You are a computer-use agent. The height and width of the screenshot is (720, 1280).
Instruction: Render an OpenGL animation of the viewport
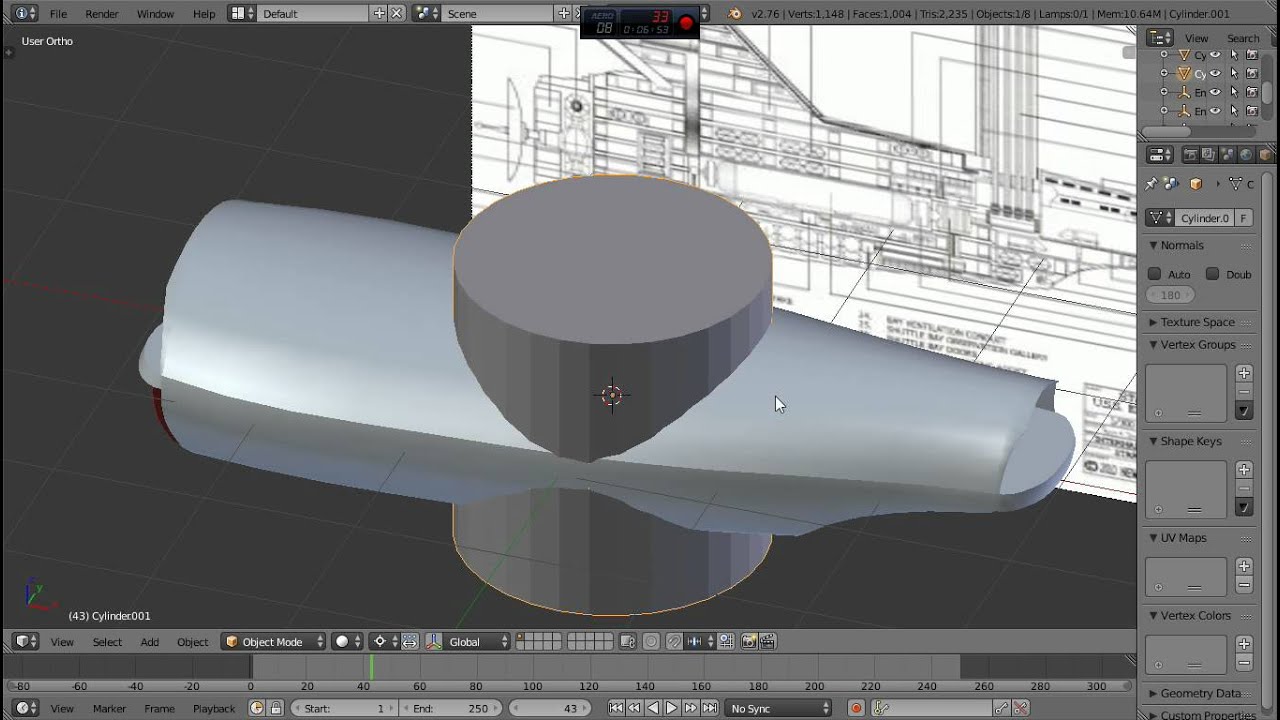pyautogui.click(x=768, y=642)
